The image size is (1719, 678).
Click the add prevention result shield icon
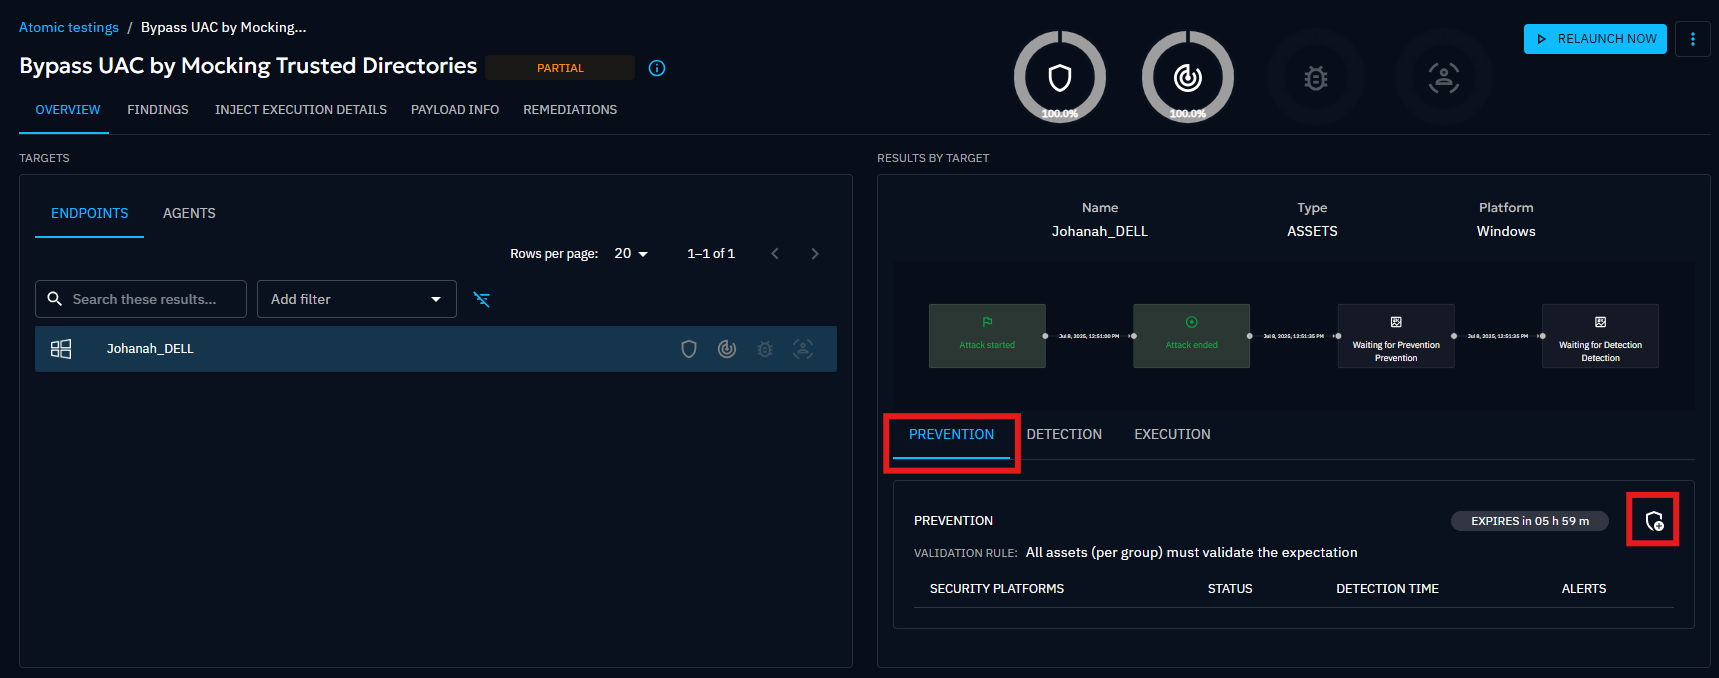coord(1653,520)
